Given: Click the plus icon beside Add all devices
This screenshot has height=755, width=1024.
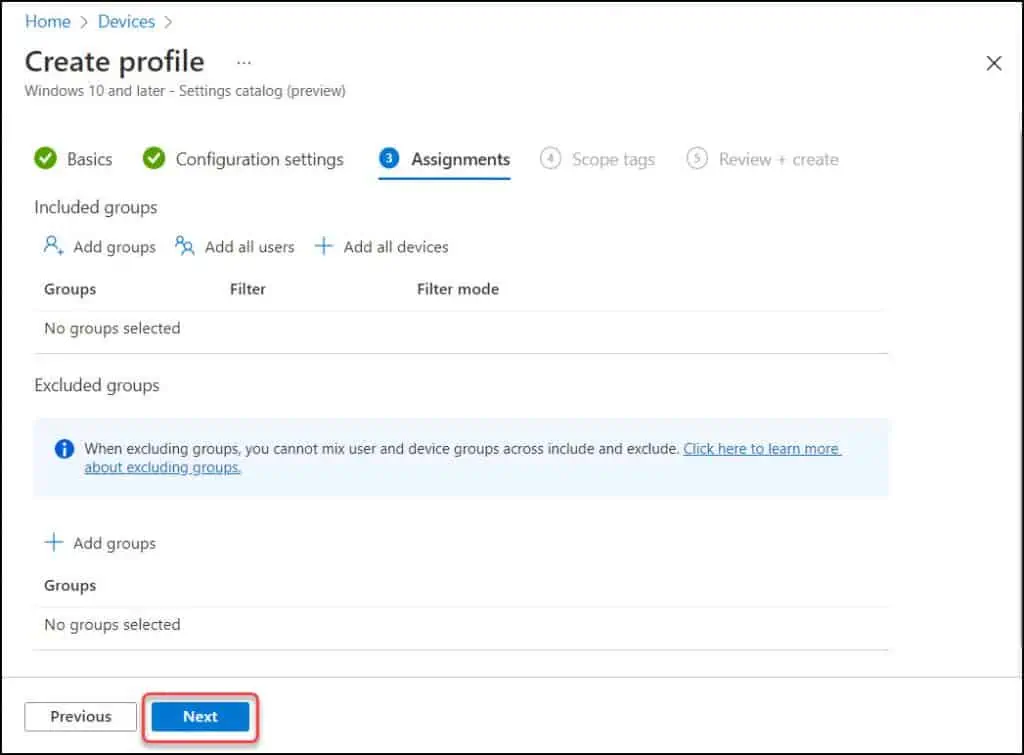Looking at the screenshot, I should (324, 246).
